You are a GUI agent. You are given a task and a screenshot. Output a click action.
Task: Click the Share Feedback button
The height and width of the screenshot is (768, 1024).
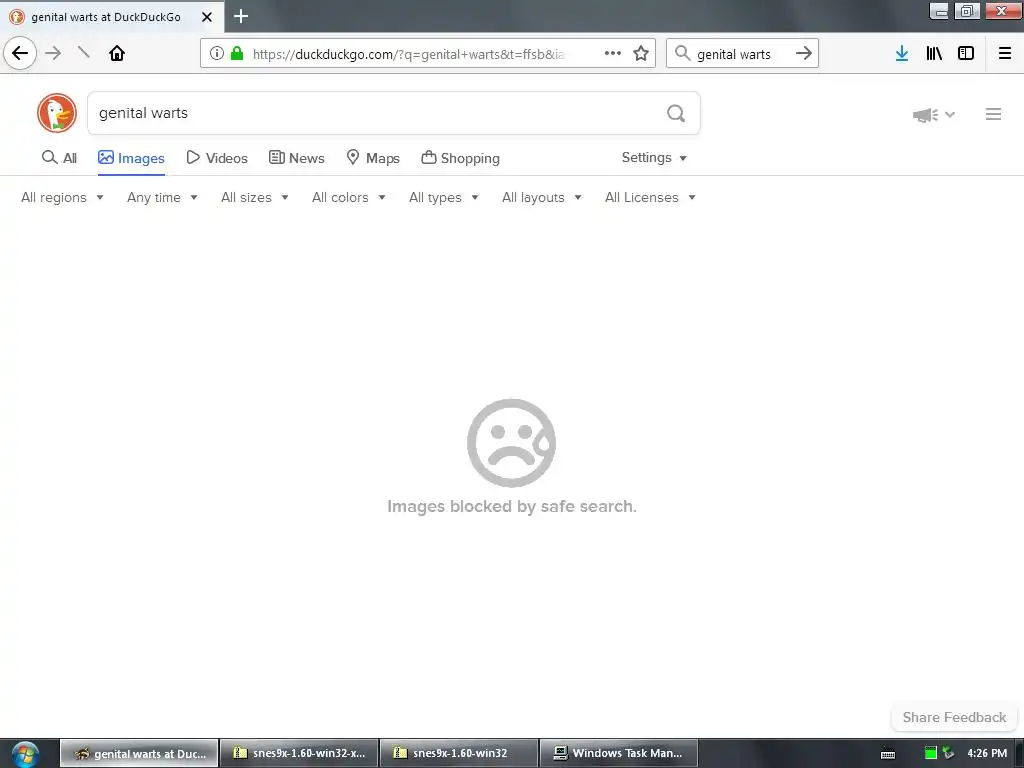click(x=954, y=717)
